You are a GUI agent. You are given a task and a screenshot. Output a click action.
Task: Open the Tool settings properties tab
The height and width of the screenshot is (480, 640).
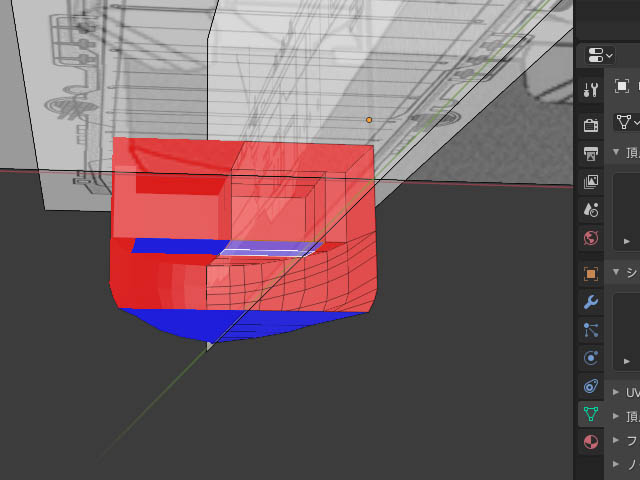[x=591, y=90]
